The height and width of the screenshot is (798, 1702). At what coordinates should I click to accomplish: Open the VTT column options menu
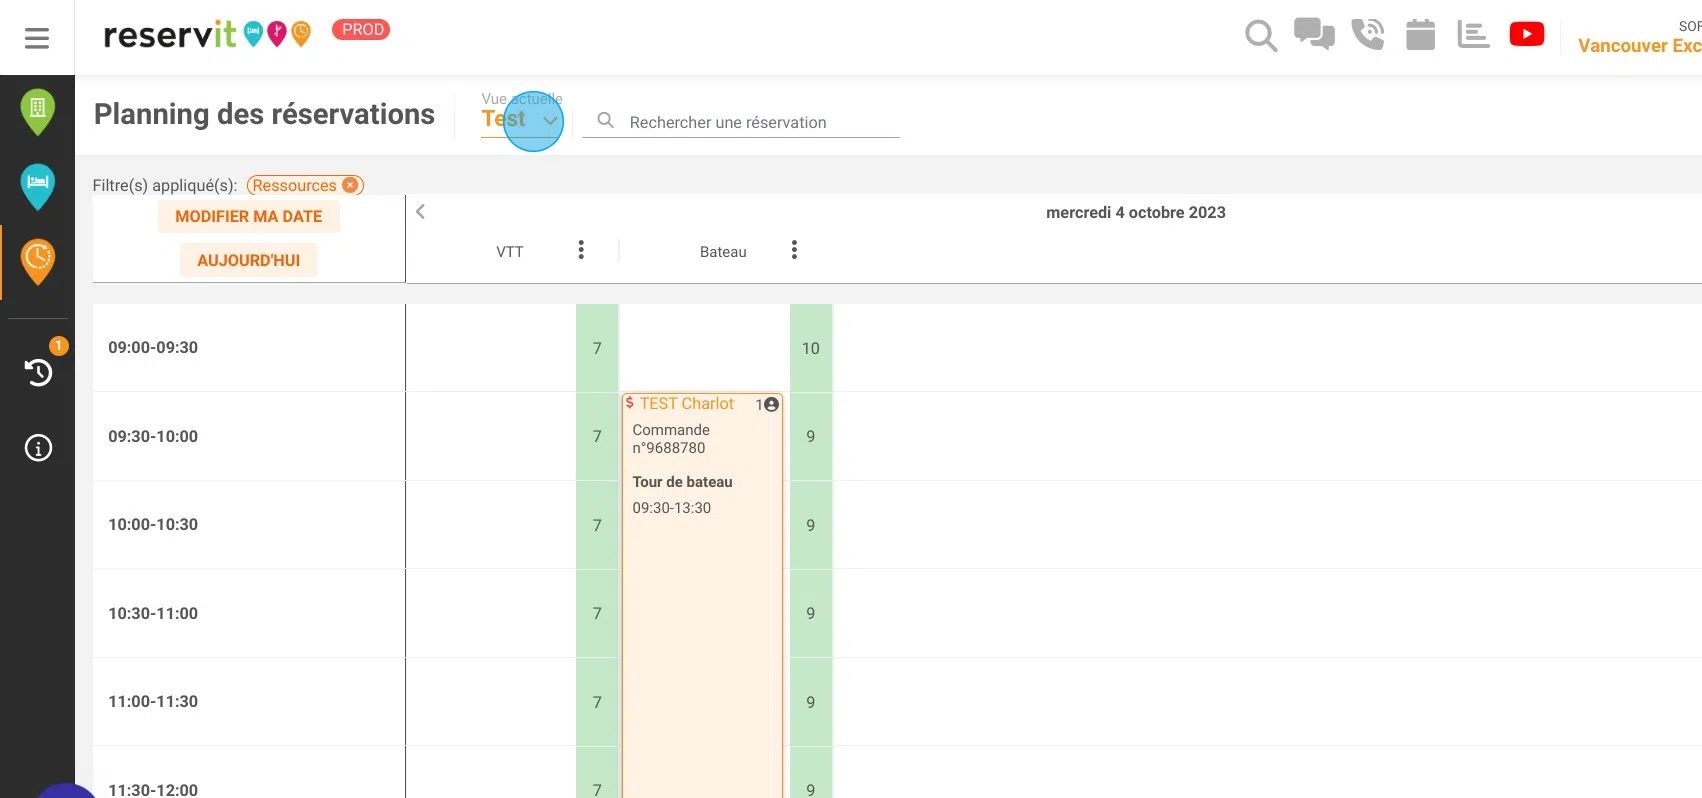[x=581, y=250]
